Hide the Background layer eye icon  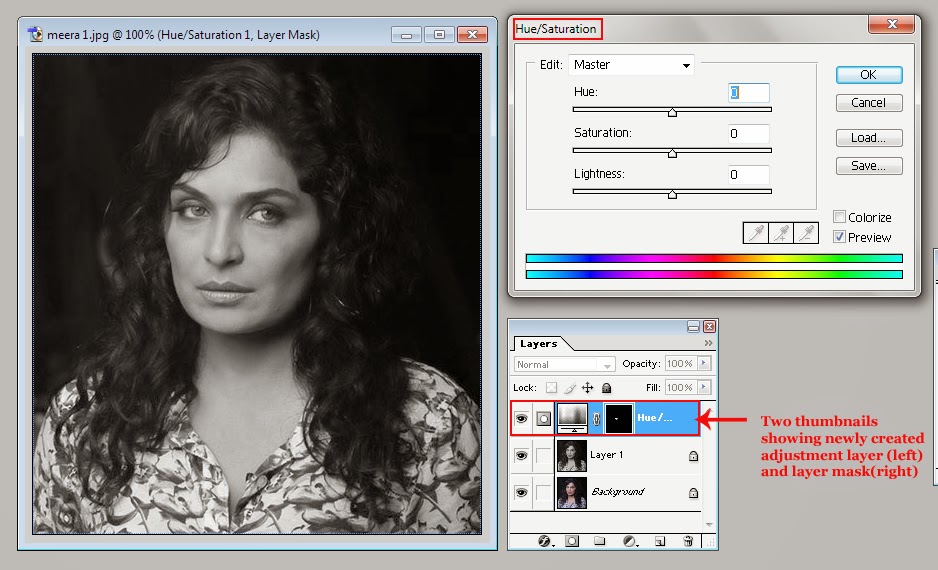pyautogui.click(x=522, y=493)
